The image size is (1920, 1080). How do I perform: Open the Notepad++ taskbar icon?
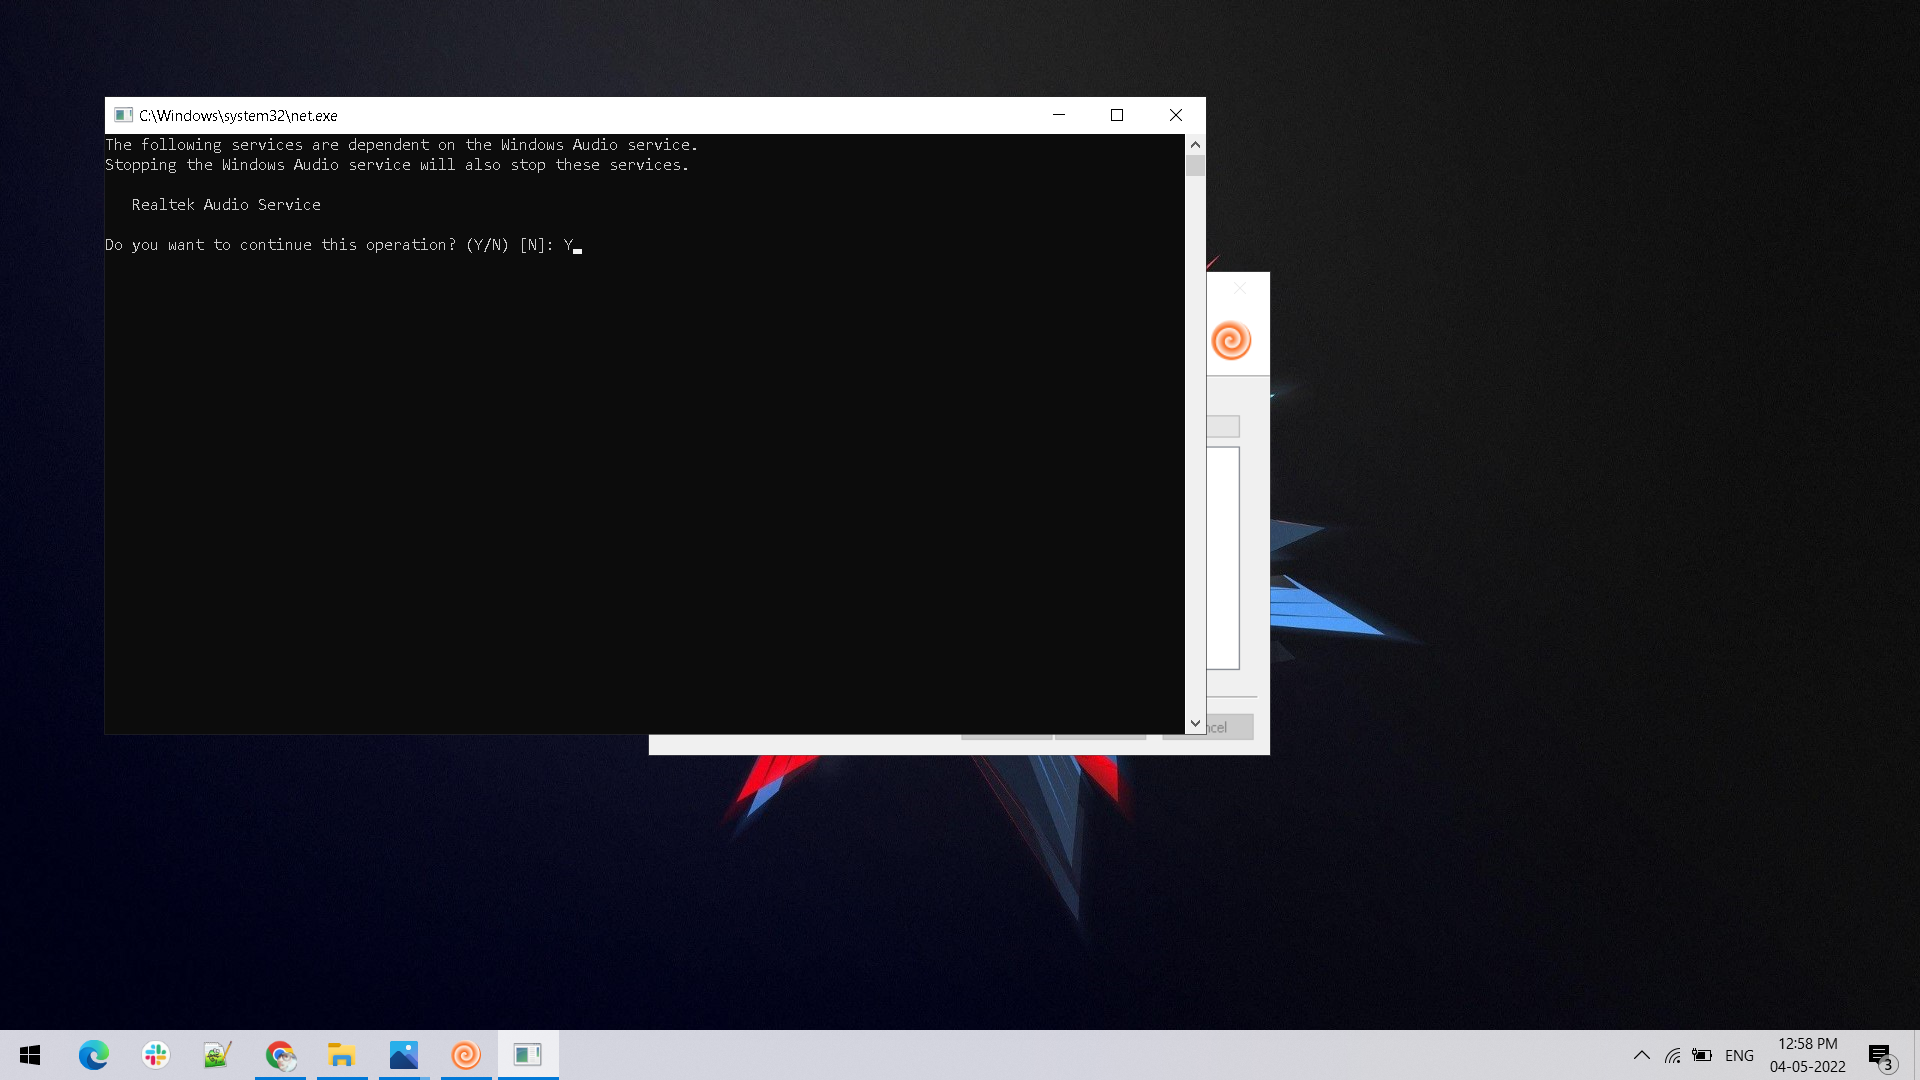pyautogui.click(x=218, y=1055)
